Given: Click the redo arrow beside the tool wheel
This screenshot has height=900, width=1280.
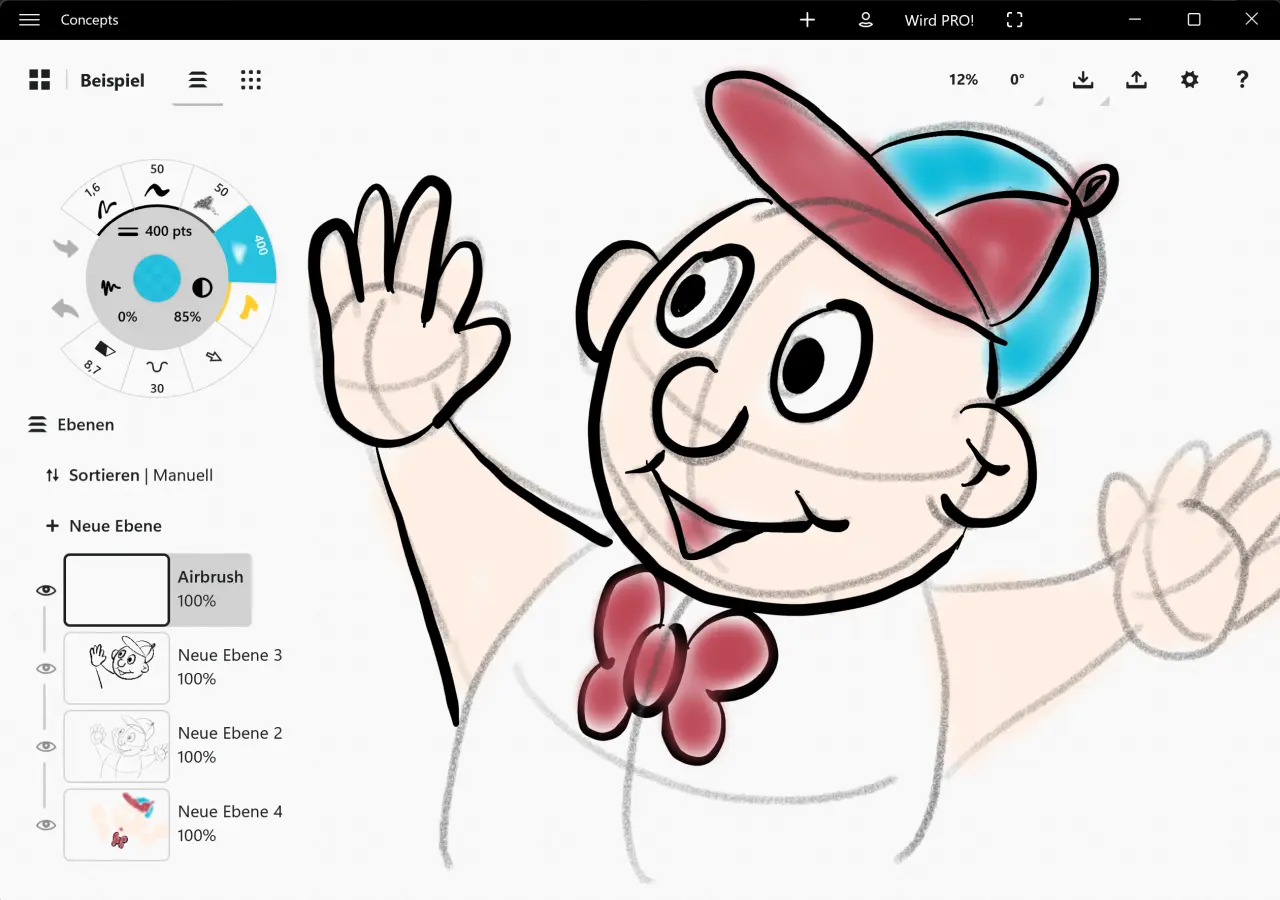Looking at the screenshot, I should coord(65,248).
